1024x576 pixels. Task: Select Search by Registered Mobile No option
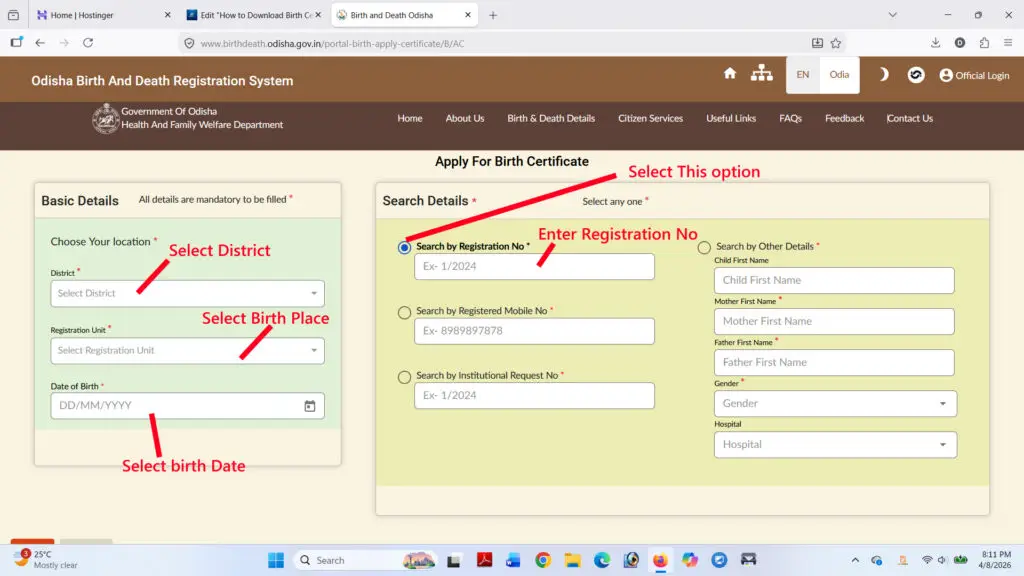tap(404, 312)
